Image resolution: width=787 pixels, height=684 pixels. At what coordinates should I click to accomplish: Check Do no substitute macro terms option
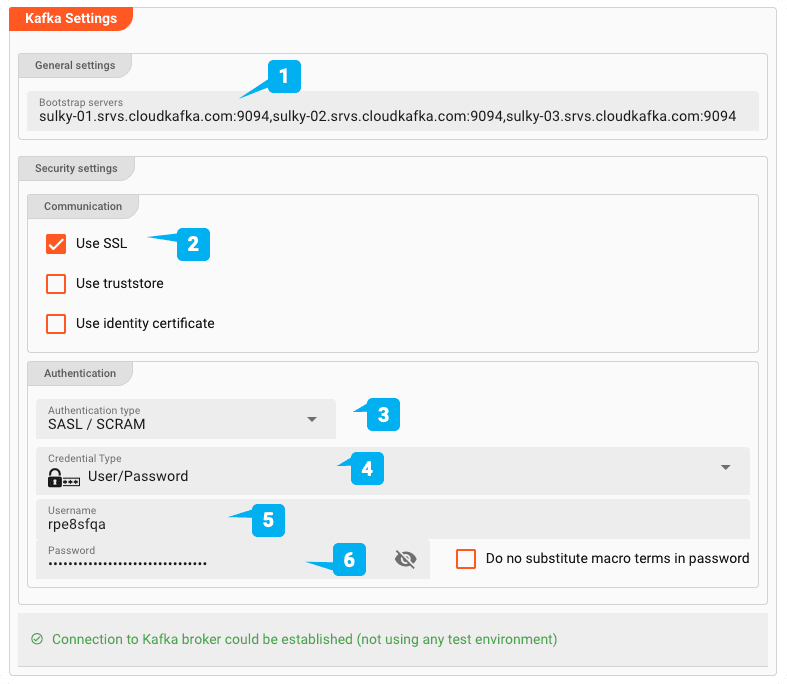click(x=466, y=559)
